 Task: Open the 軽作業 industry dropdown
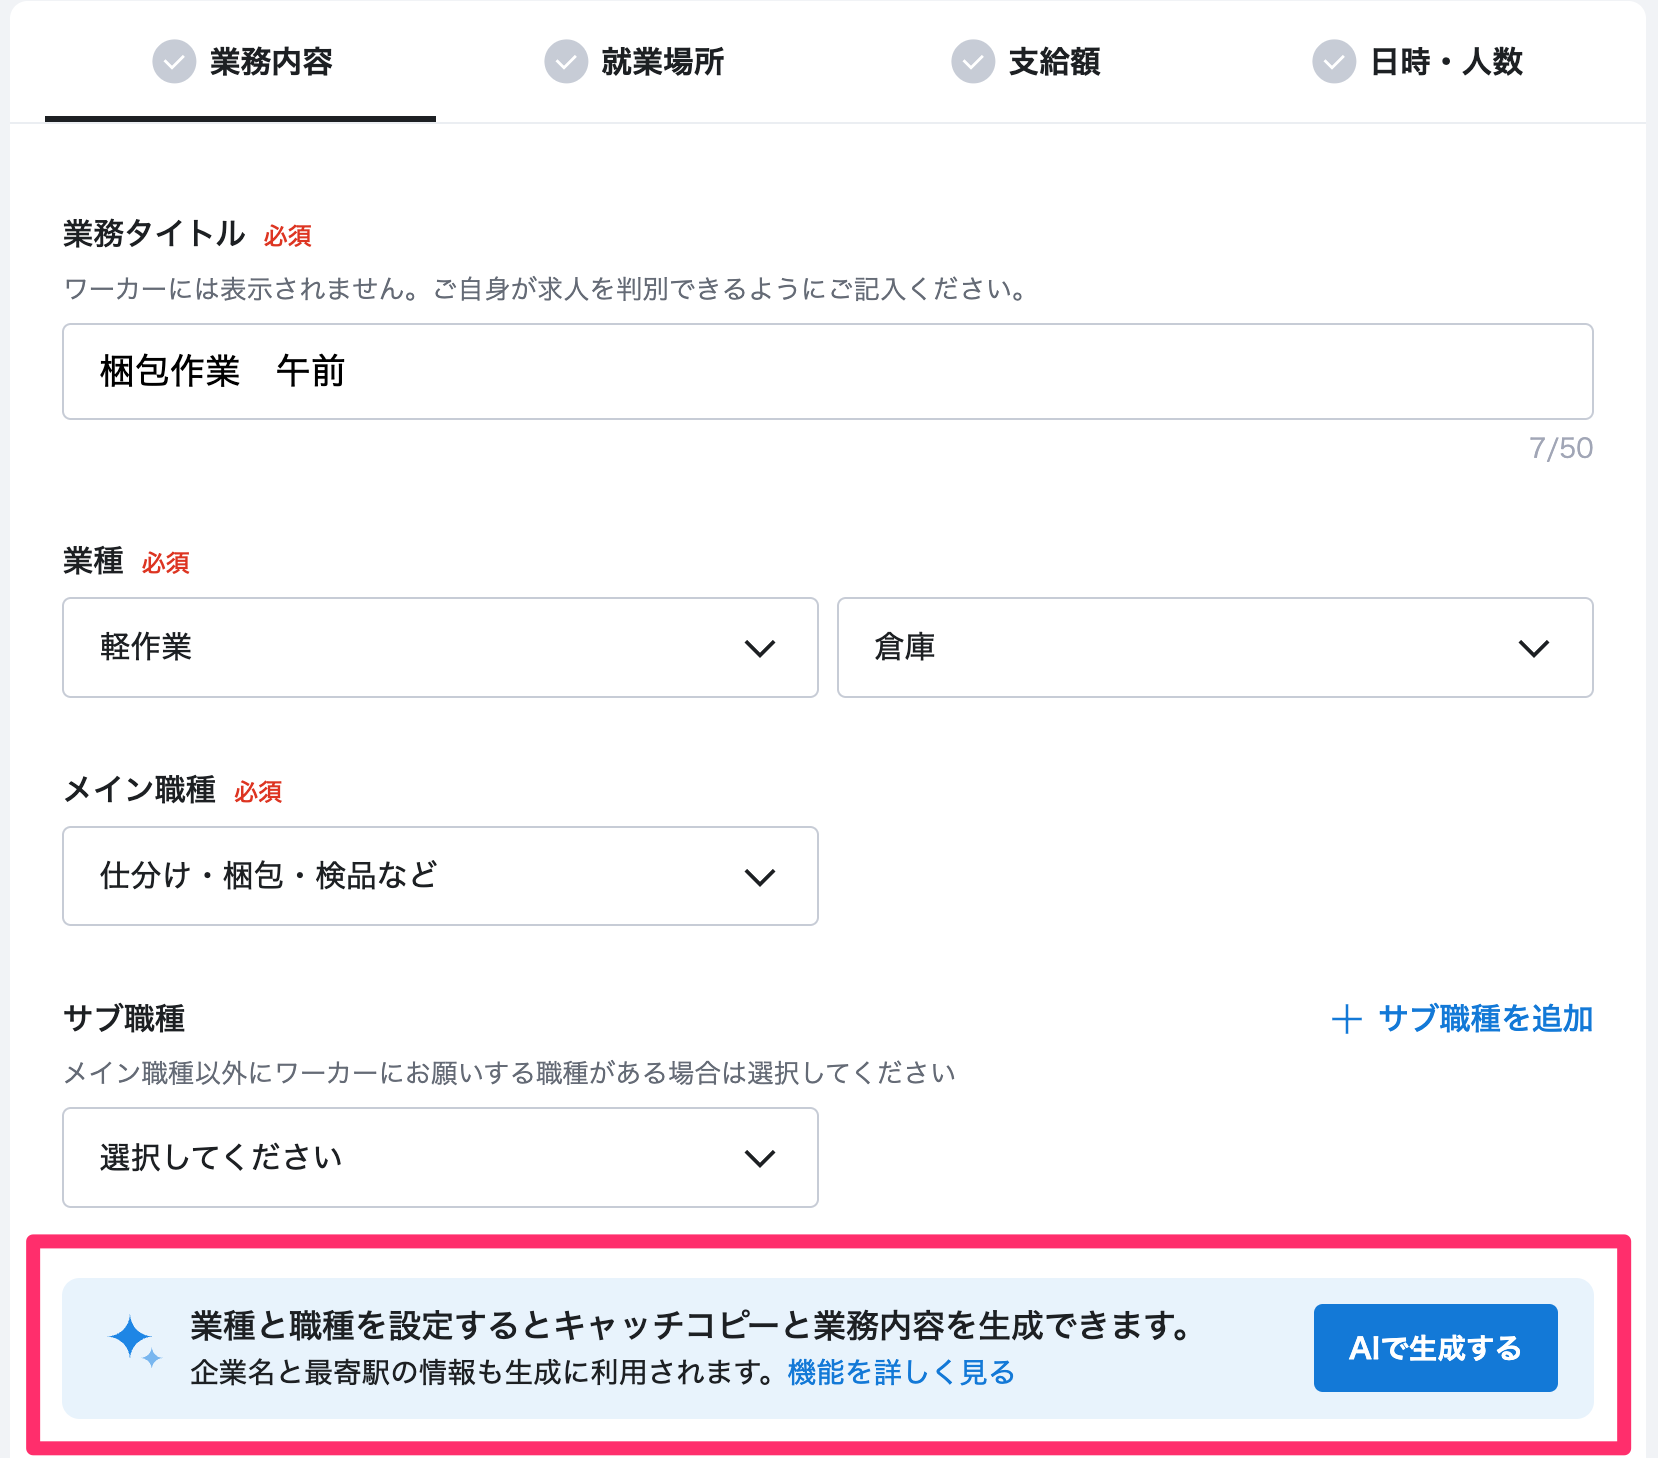coord(440,648)
